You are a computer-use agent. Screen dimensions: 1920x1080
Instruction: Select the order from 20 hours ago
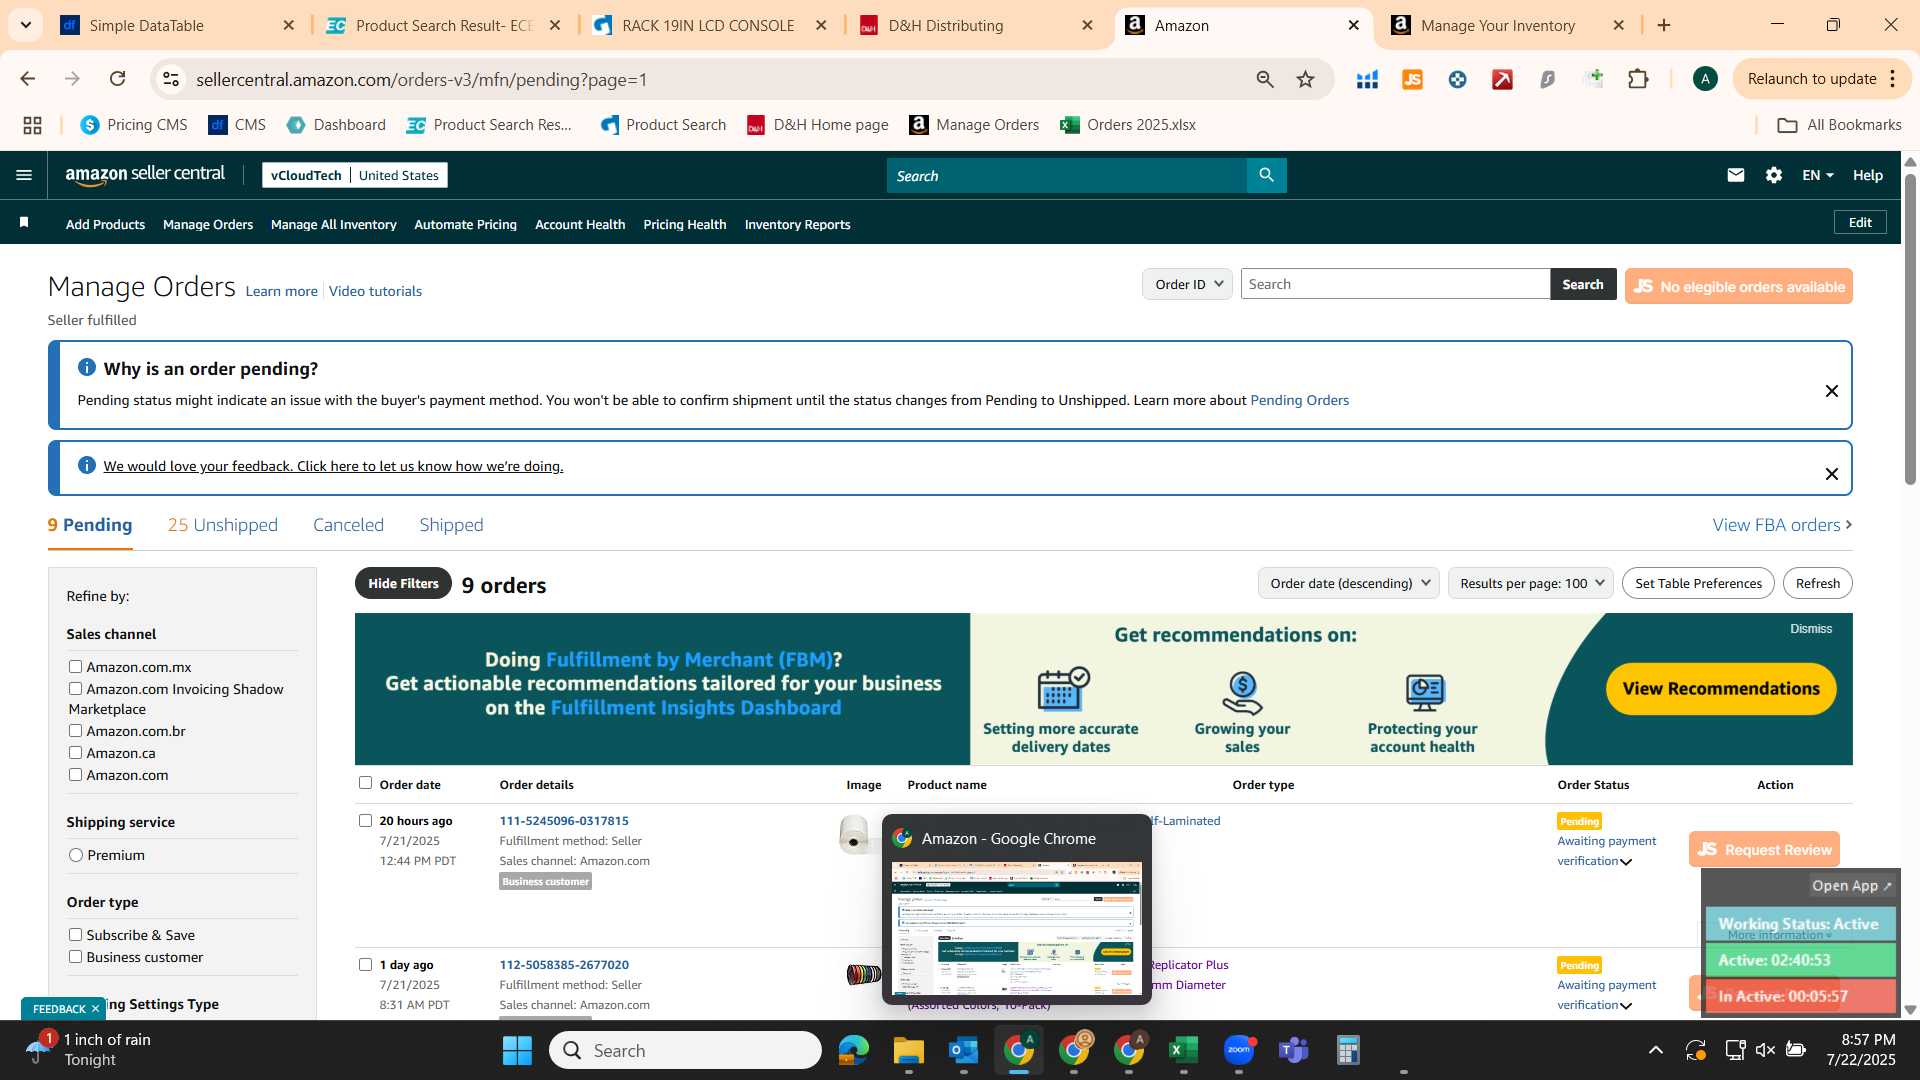click(x=365, y=820)
